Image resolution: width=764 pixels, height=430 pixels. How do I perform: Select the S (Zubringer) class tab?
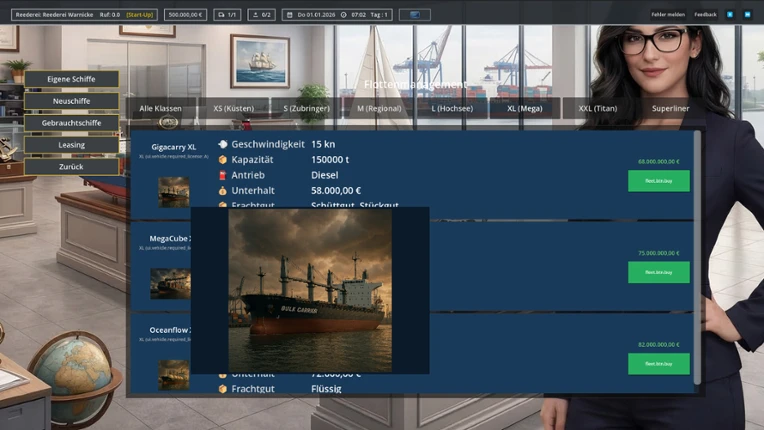(306, 108)
